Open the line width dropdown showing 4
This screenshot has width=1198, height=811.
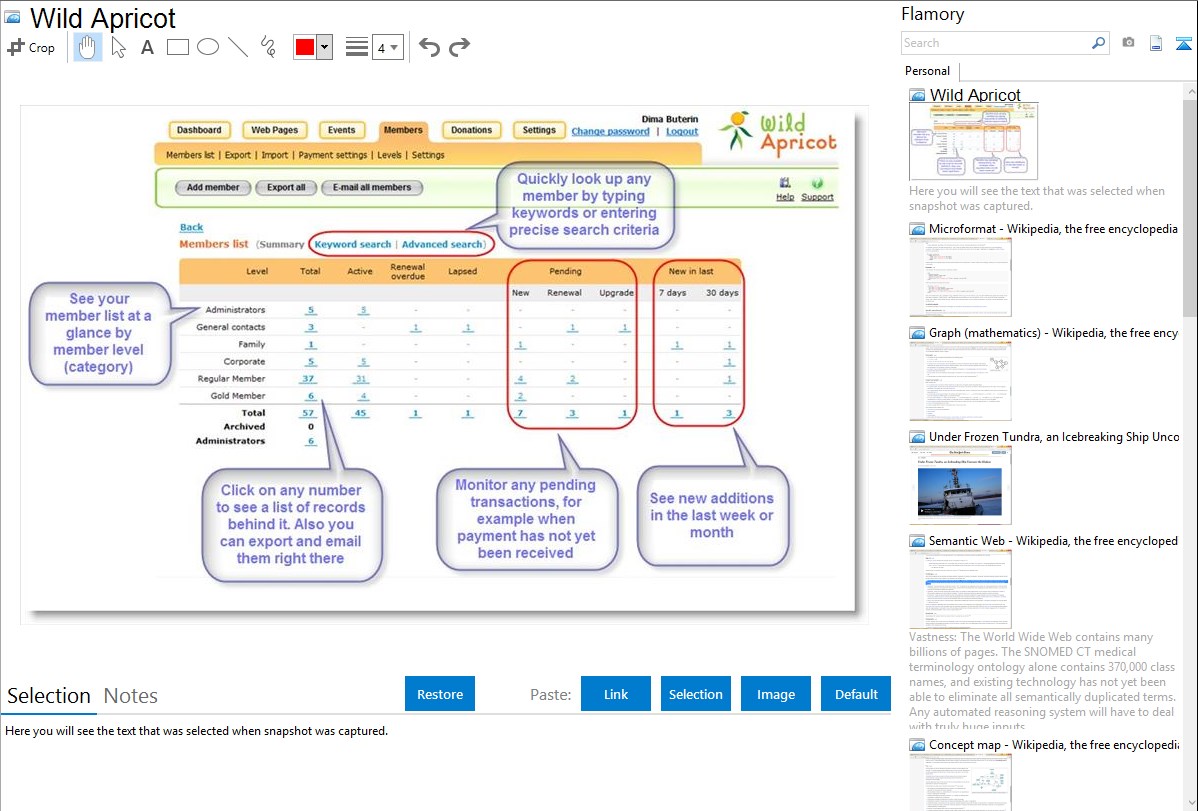(x=387, y=47)
